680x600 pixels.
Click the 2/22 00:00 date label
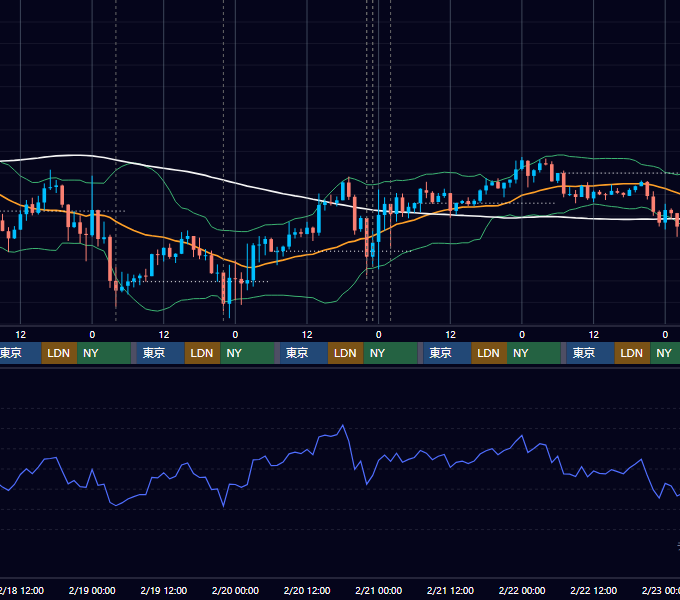click(522, 590)
